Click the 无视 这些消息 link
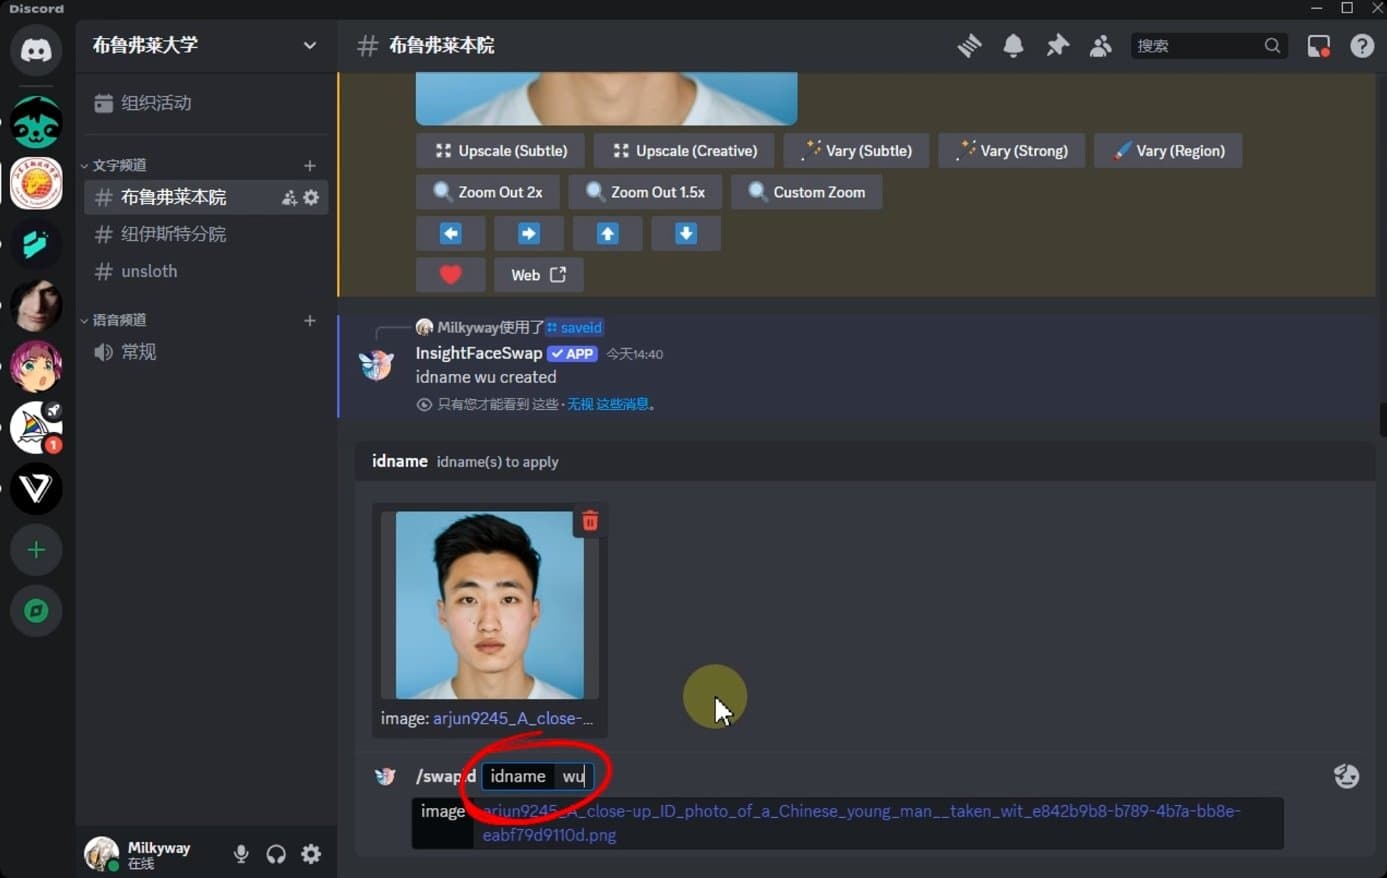Image resolution: width=1387 pixels, height=878 pixels. click(610, 404)
